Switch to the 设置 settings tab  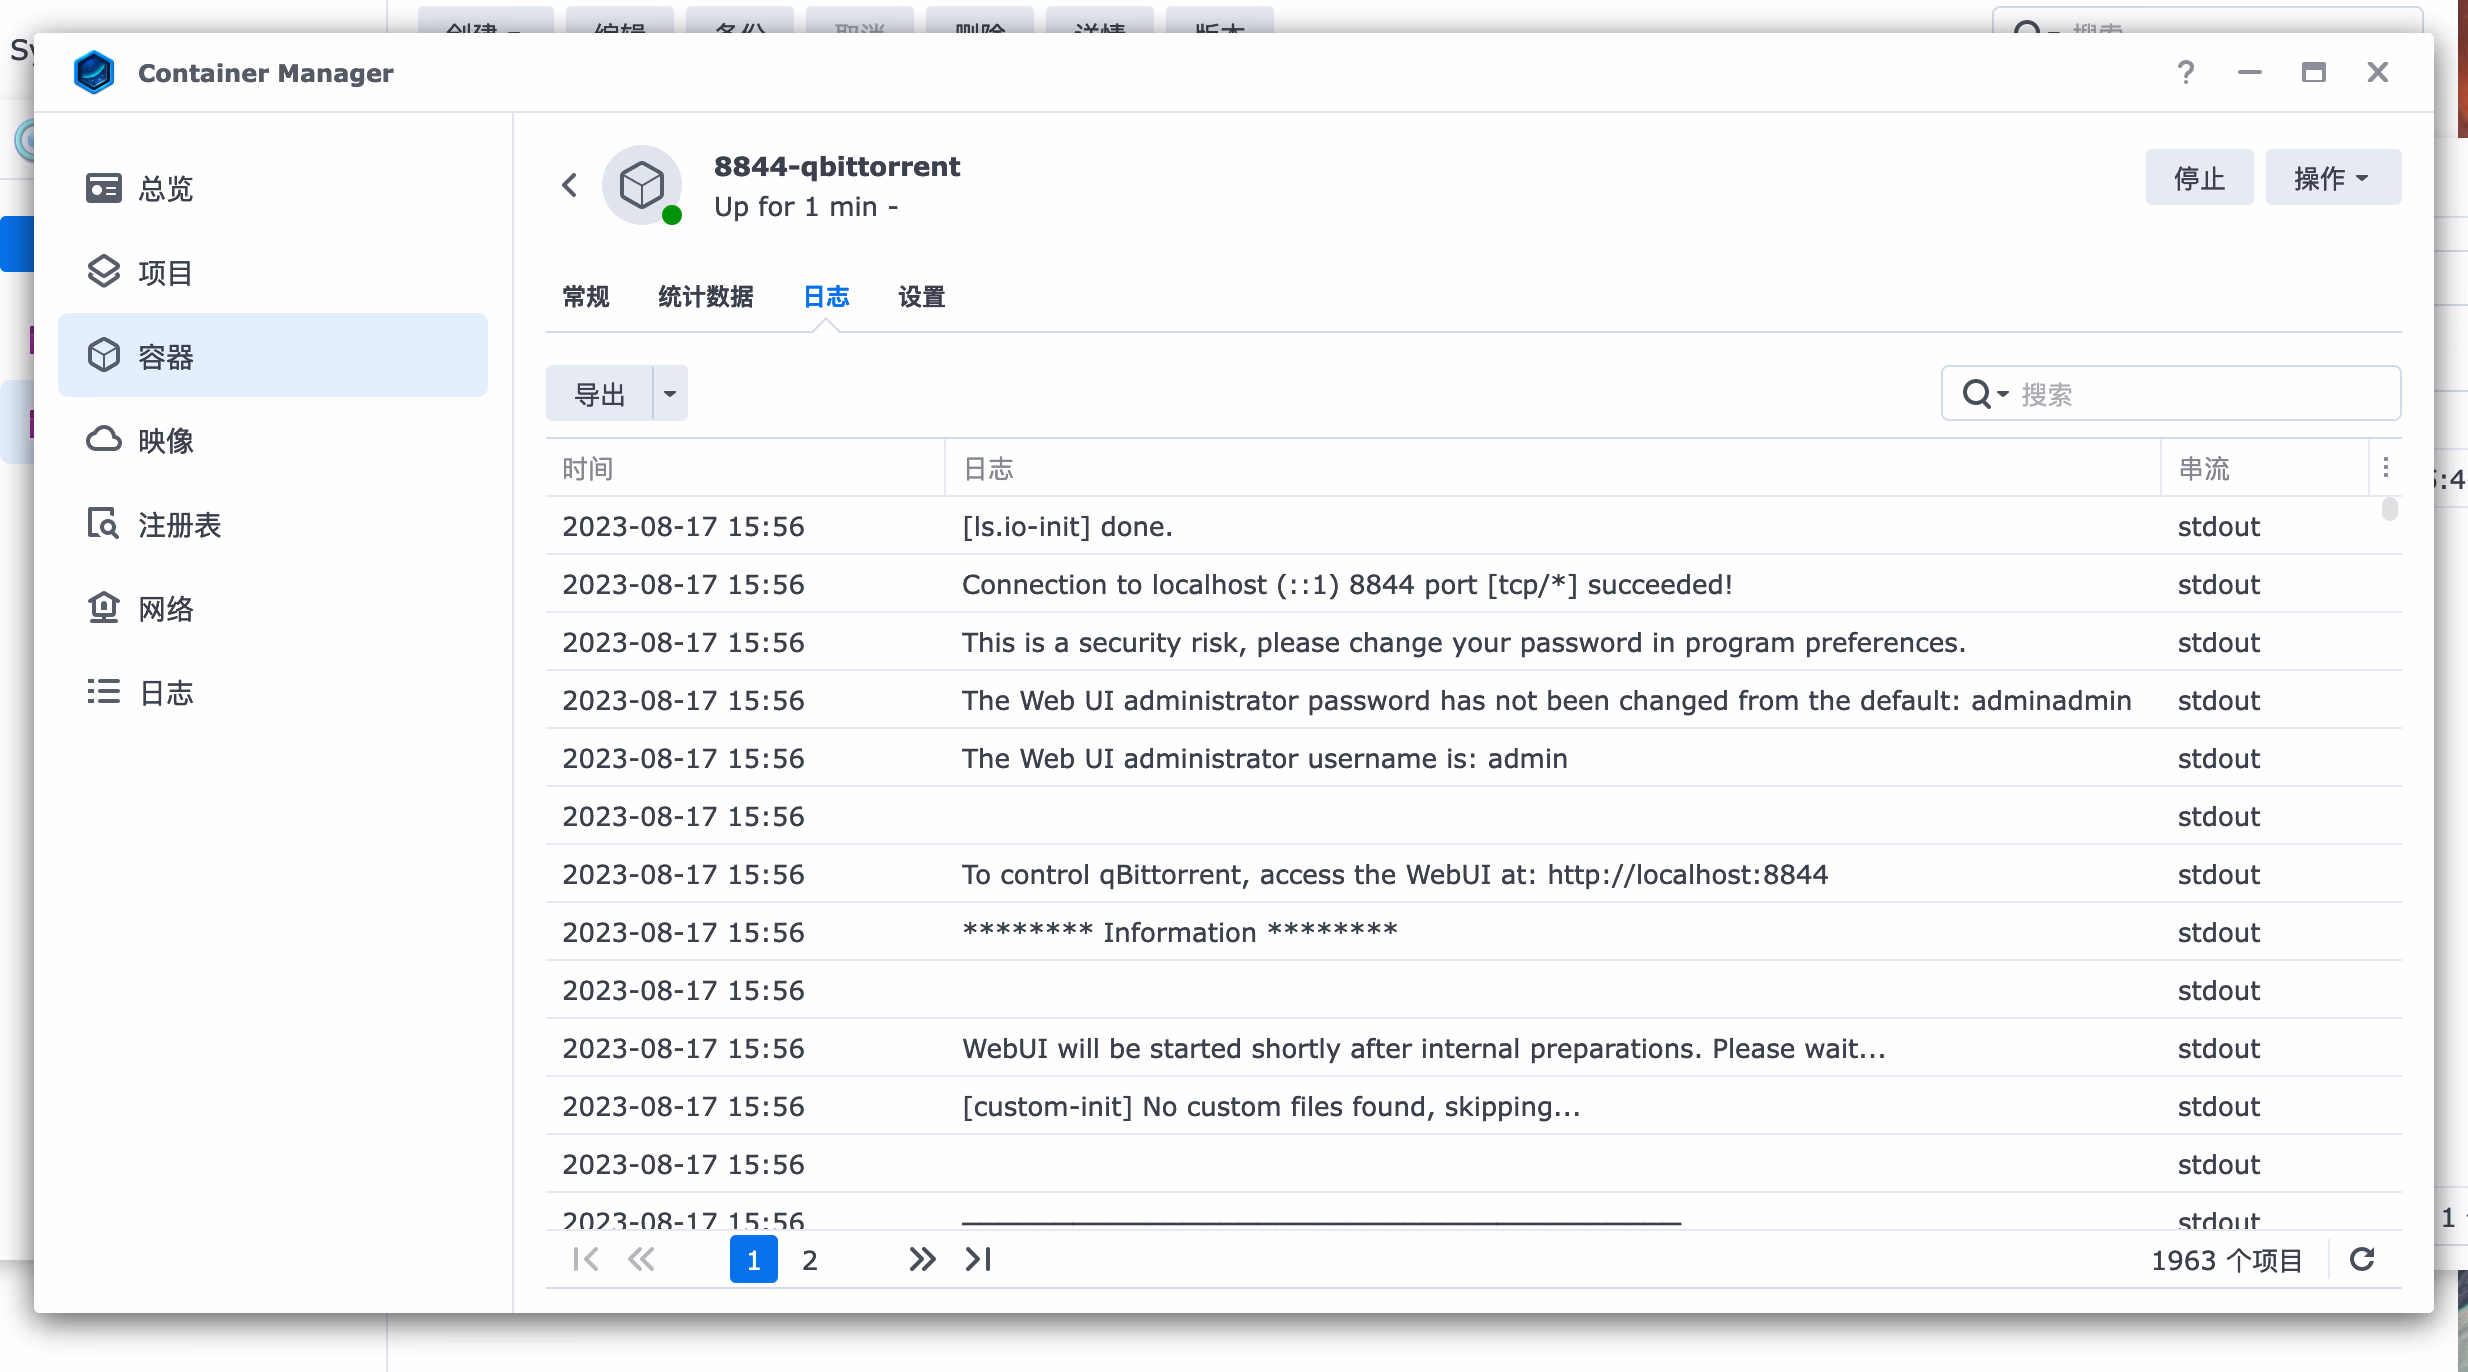click(x=921, y=297)
